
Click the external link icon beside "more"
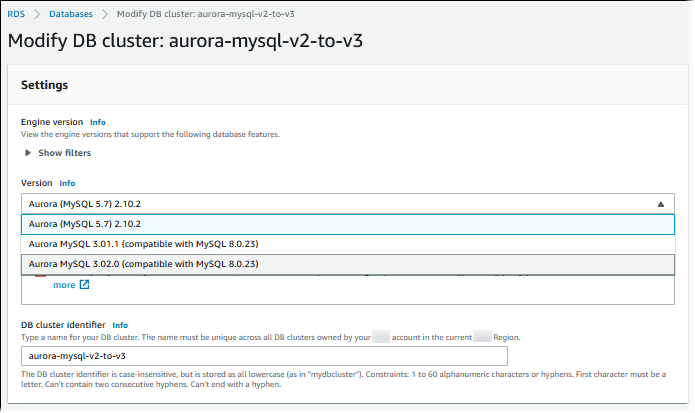[x=85, y=285]
